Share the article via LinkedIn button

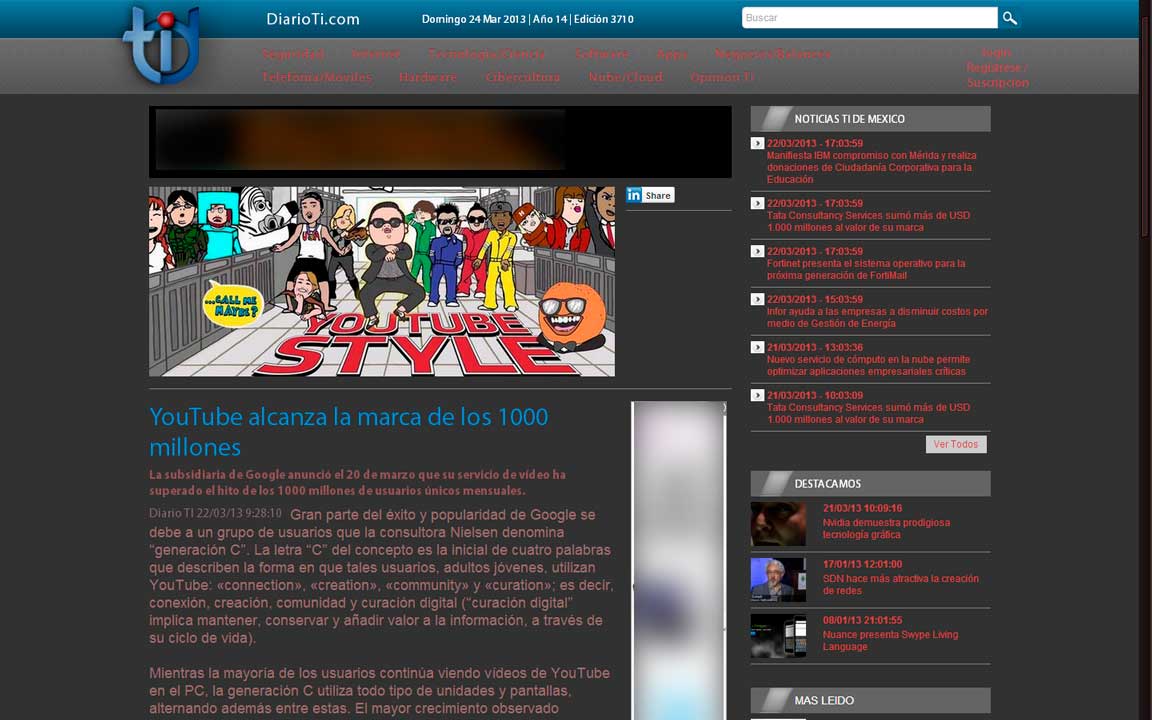point(650,195)
